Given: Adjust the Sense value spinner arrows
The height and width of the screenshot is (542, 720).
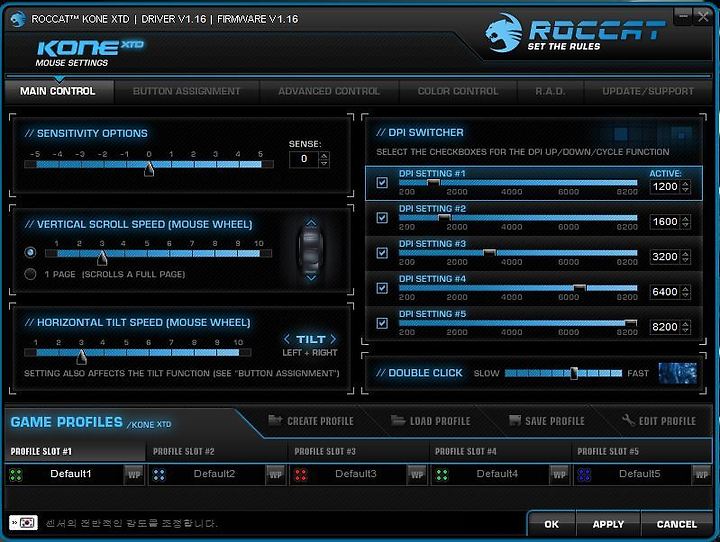Looking at the screenshot, I should (x=324, y=159).
